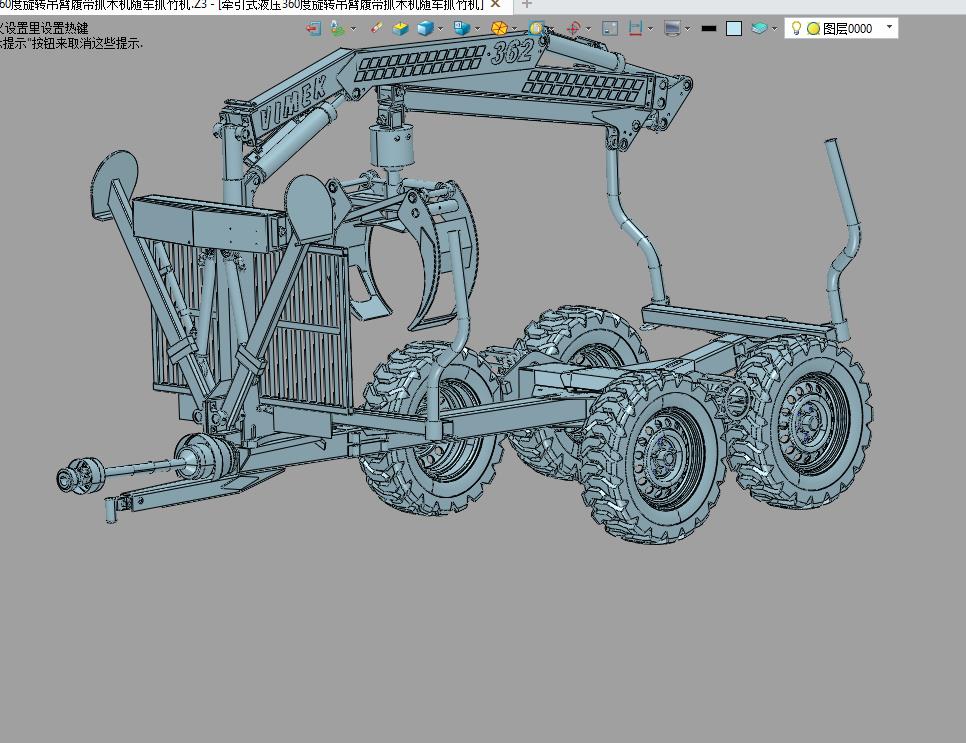The height and width of the screenshot is (743, 966).
Task: Click the red and blue dimension icon
Action: pos(635,28)
